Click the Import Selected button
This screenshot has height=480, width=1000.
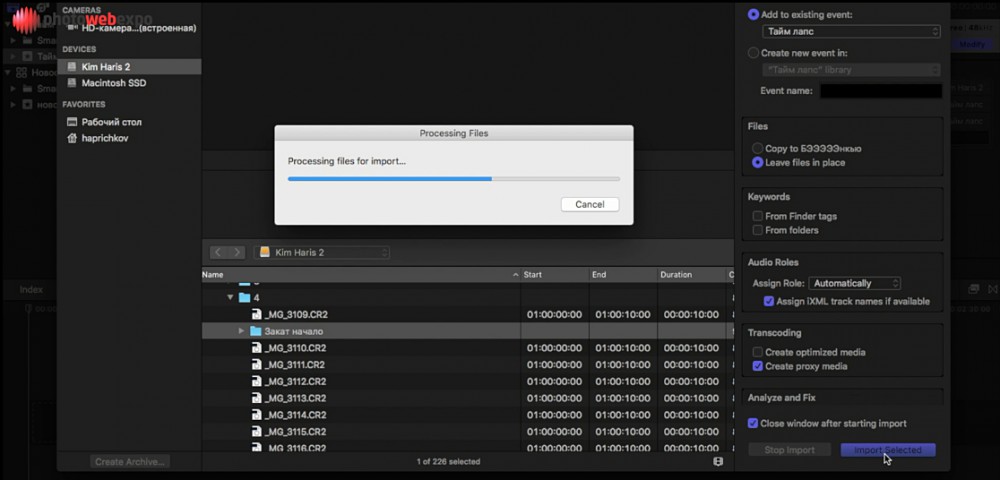coord(888,450)
